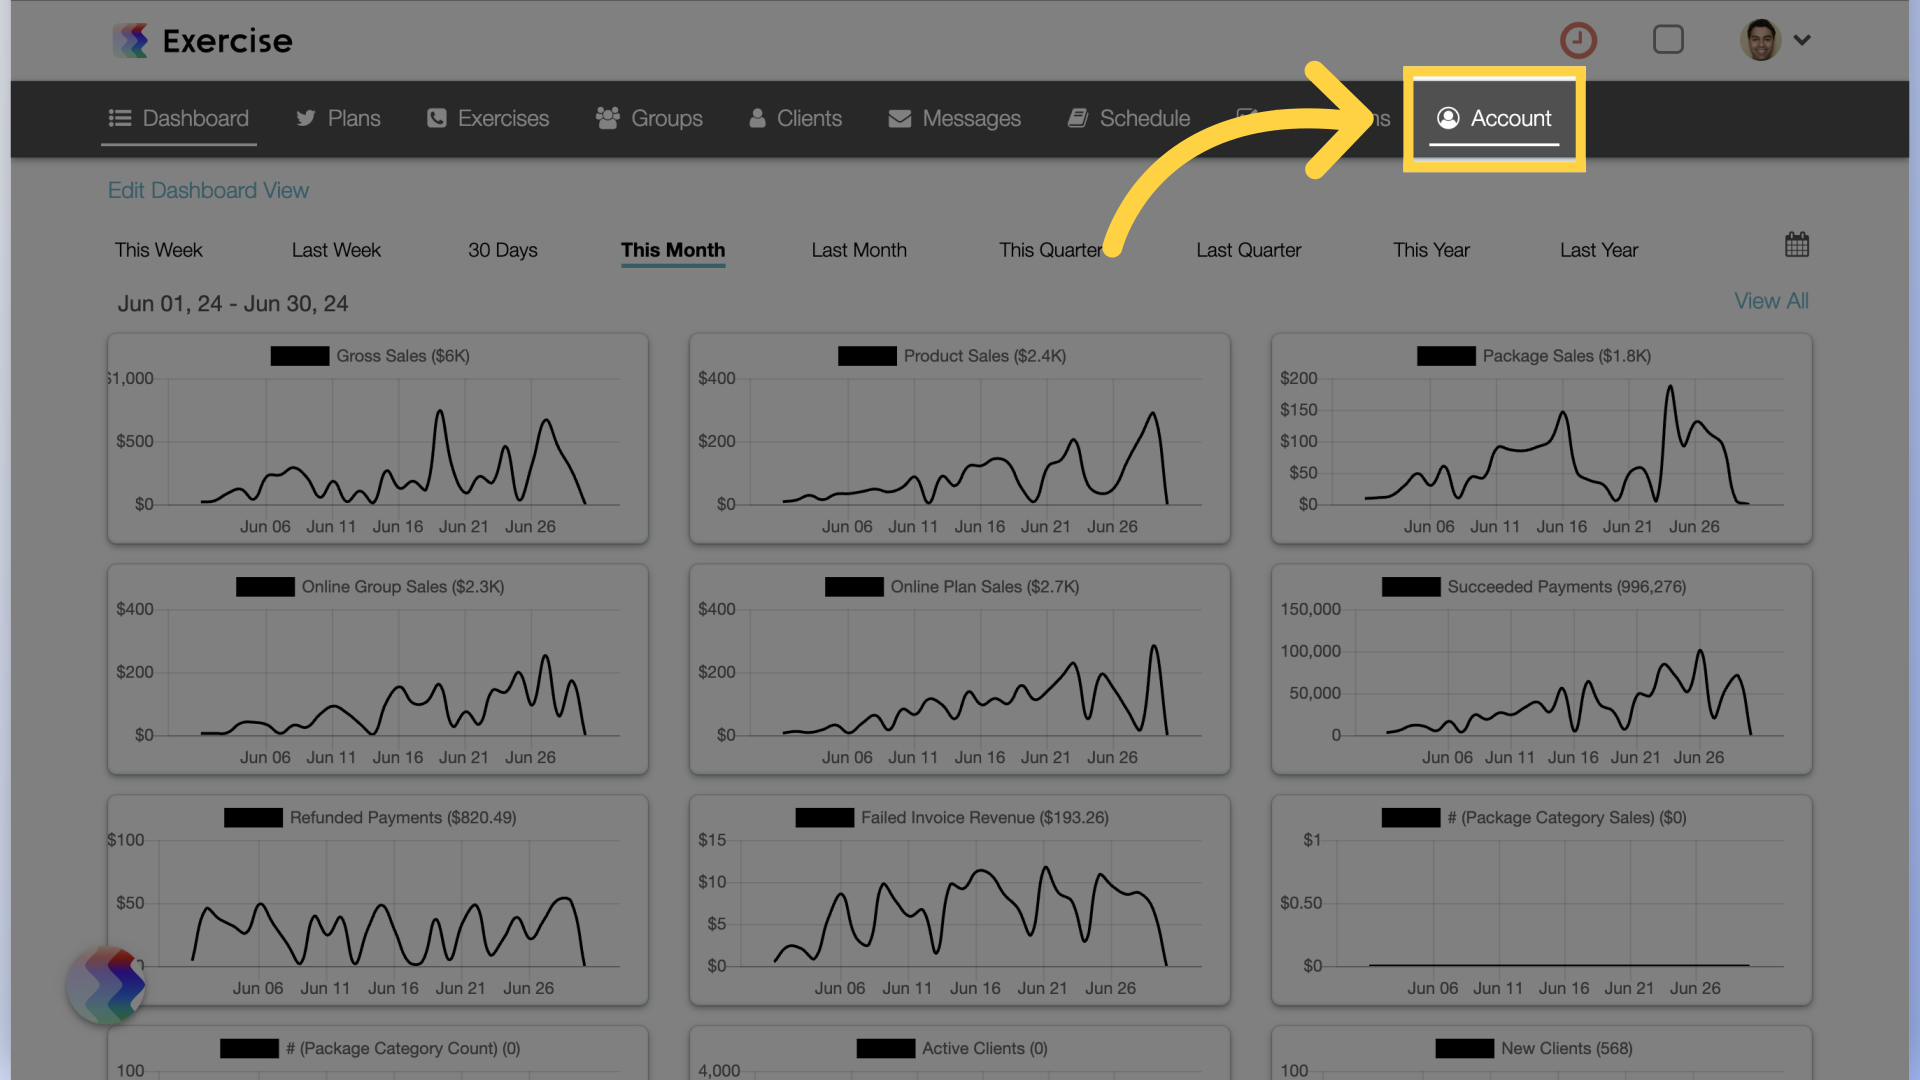Click View All link
Image resolution: width=1920 pixels, height=1080 pixels.
point(1771,299)
